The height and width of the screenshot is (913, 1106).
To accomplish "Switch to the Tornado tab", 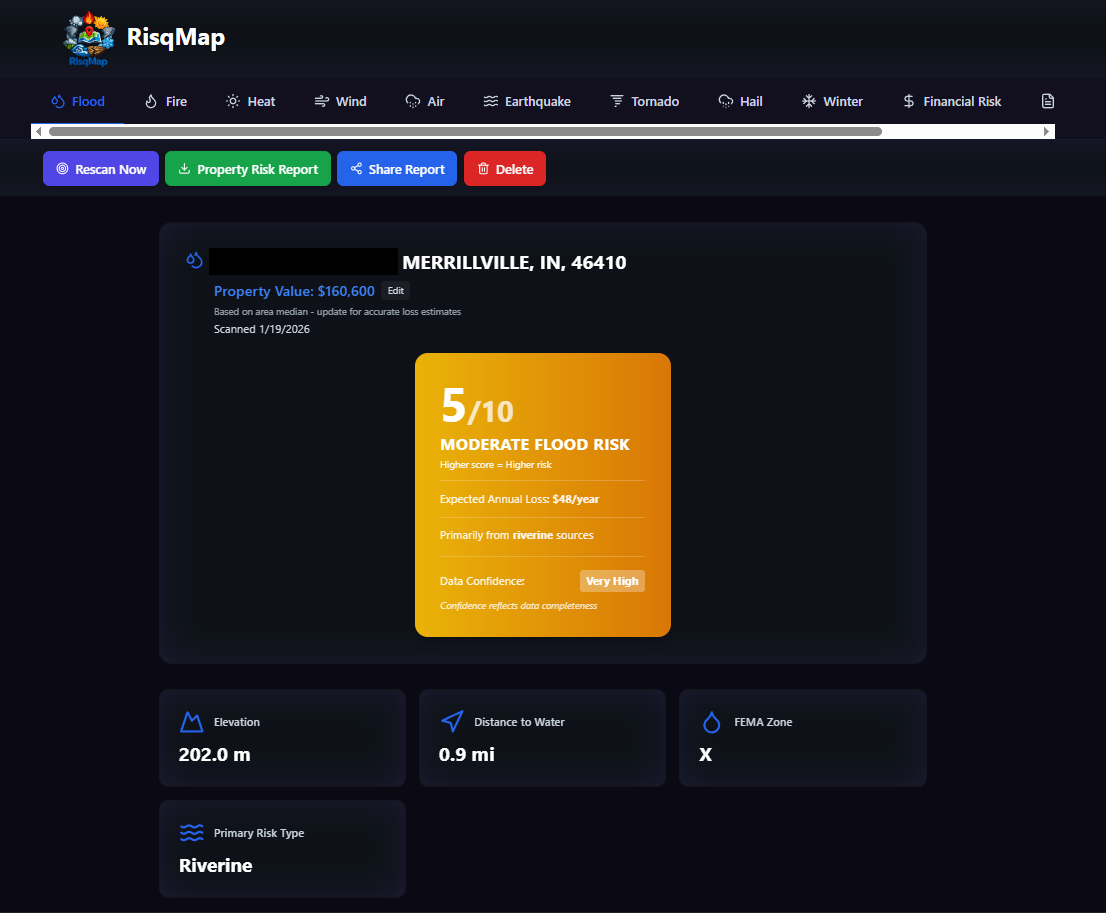I will 644,101.
